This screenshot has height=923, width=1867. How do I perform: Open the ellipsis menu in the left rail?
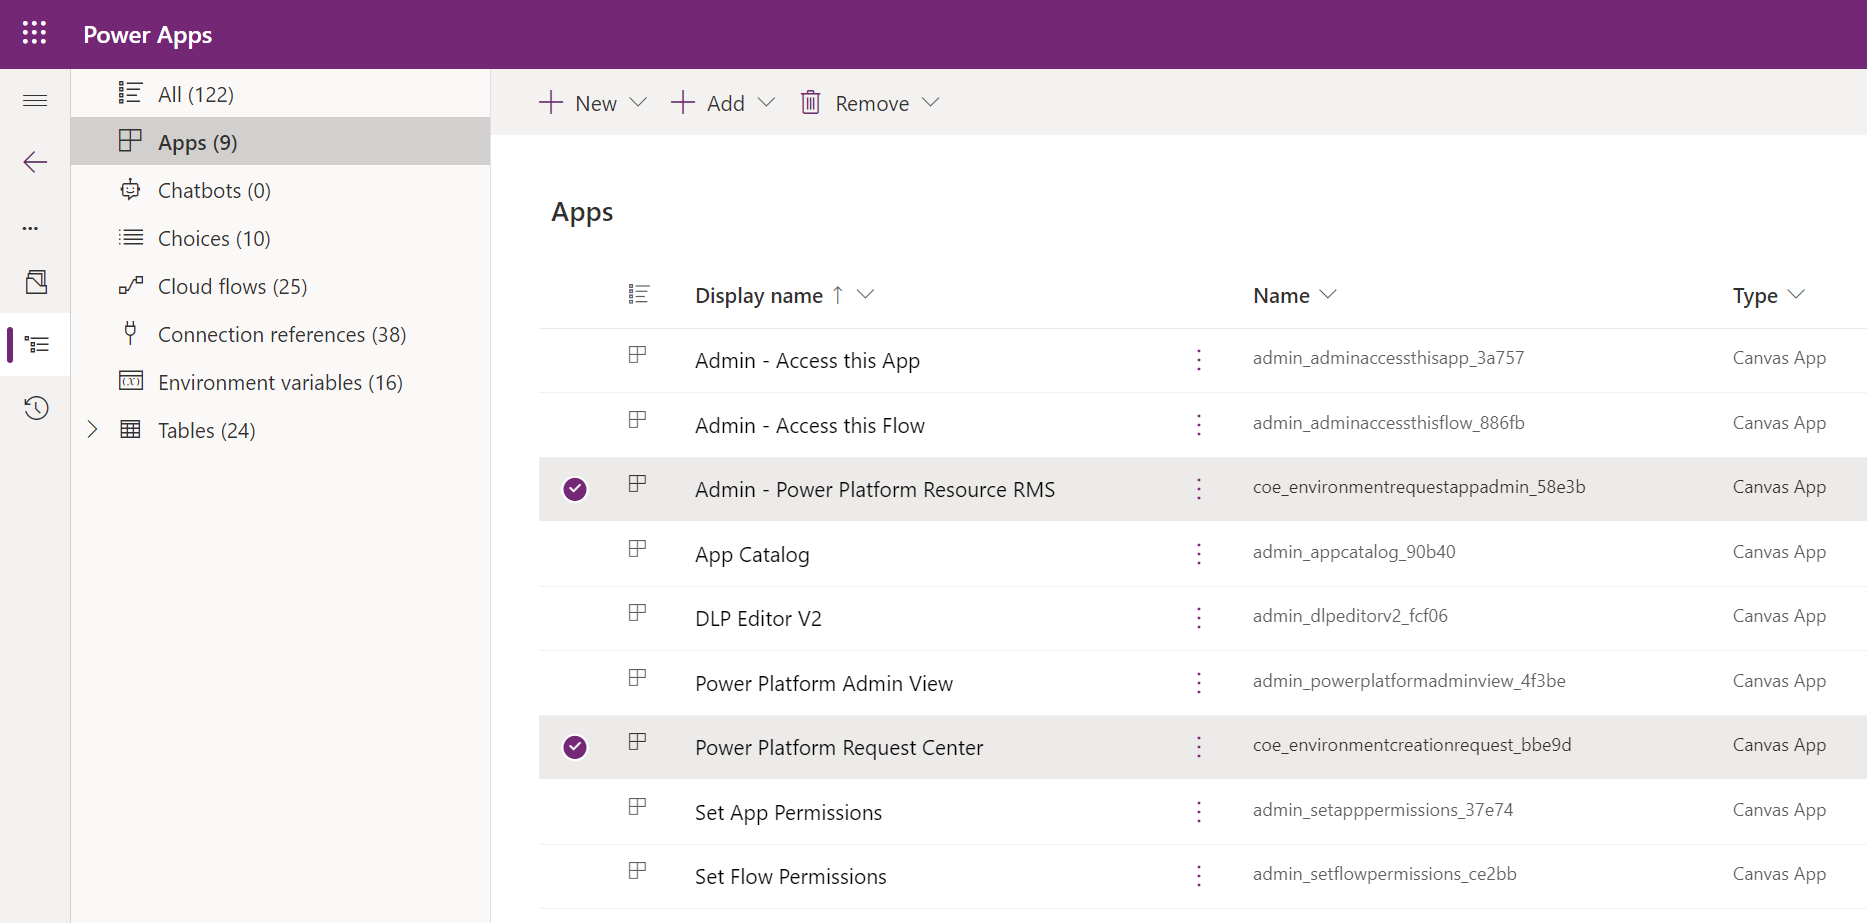point(31,228)
